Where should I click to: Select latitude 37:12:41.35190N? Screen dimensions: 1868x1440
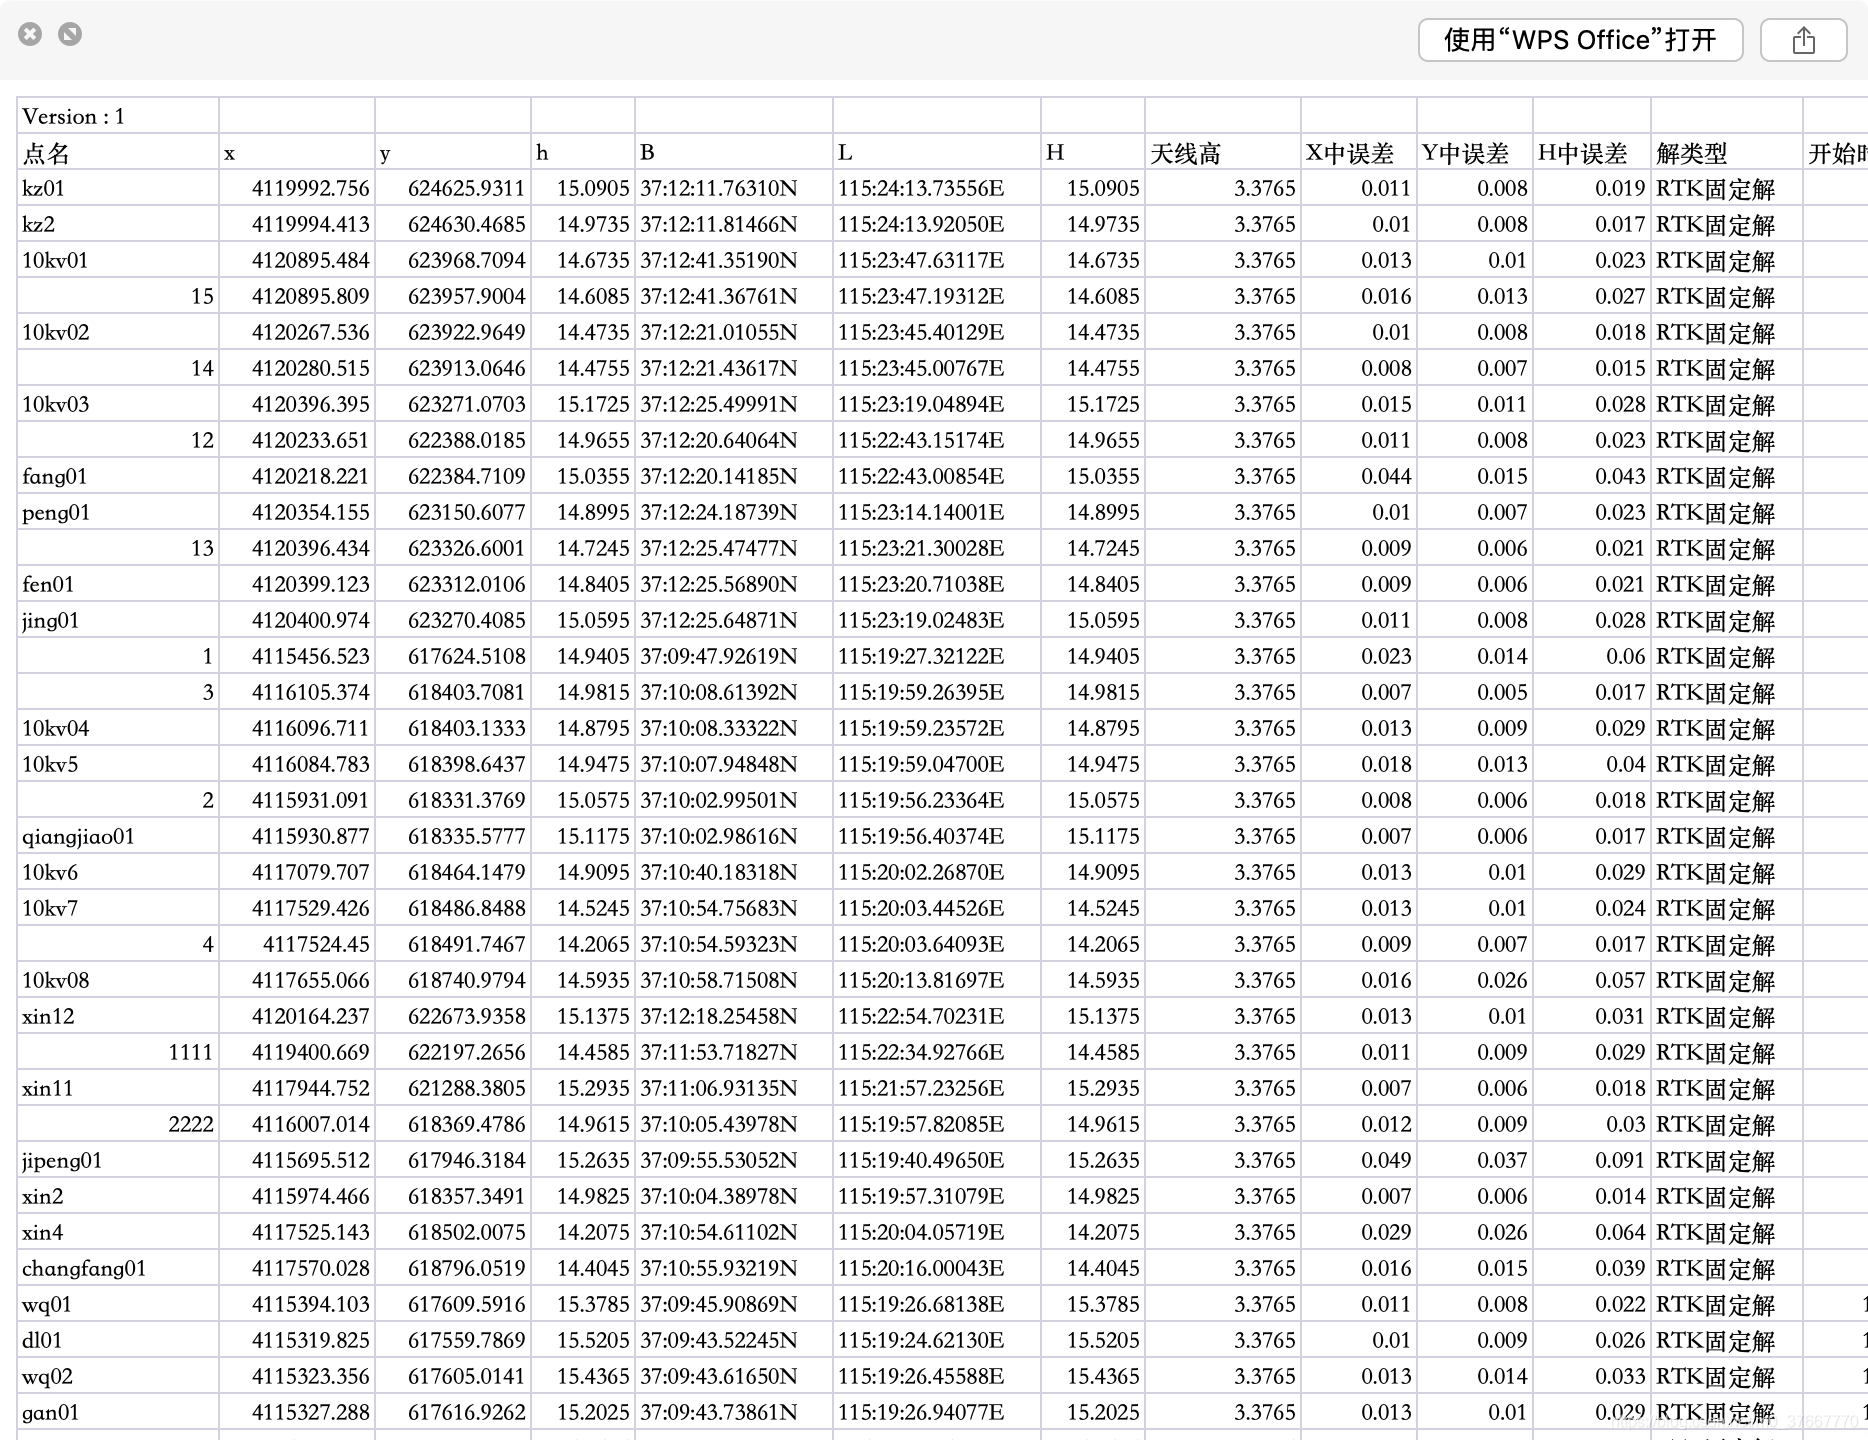tap(733, 260)
